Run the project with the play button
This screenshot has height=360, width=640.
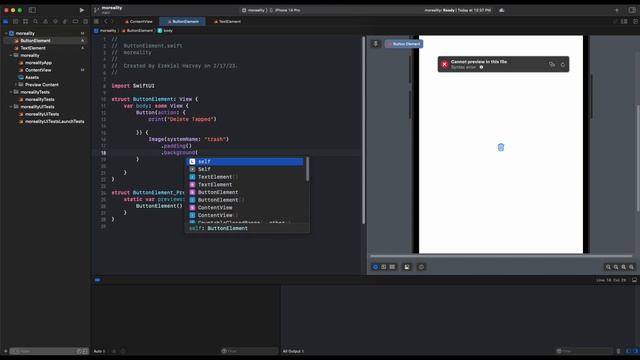tap(82, 10)
